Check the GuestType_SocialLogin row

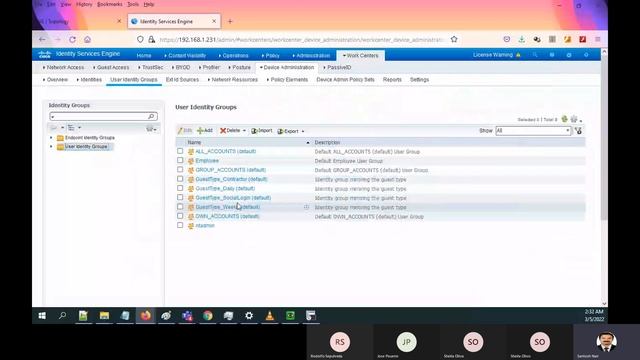point(180,197)
